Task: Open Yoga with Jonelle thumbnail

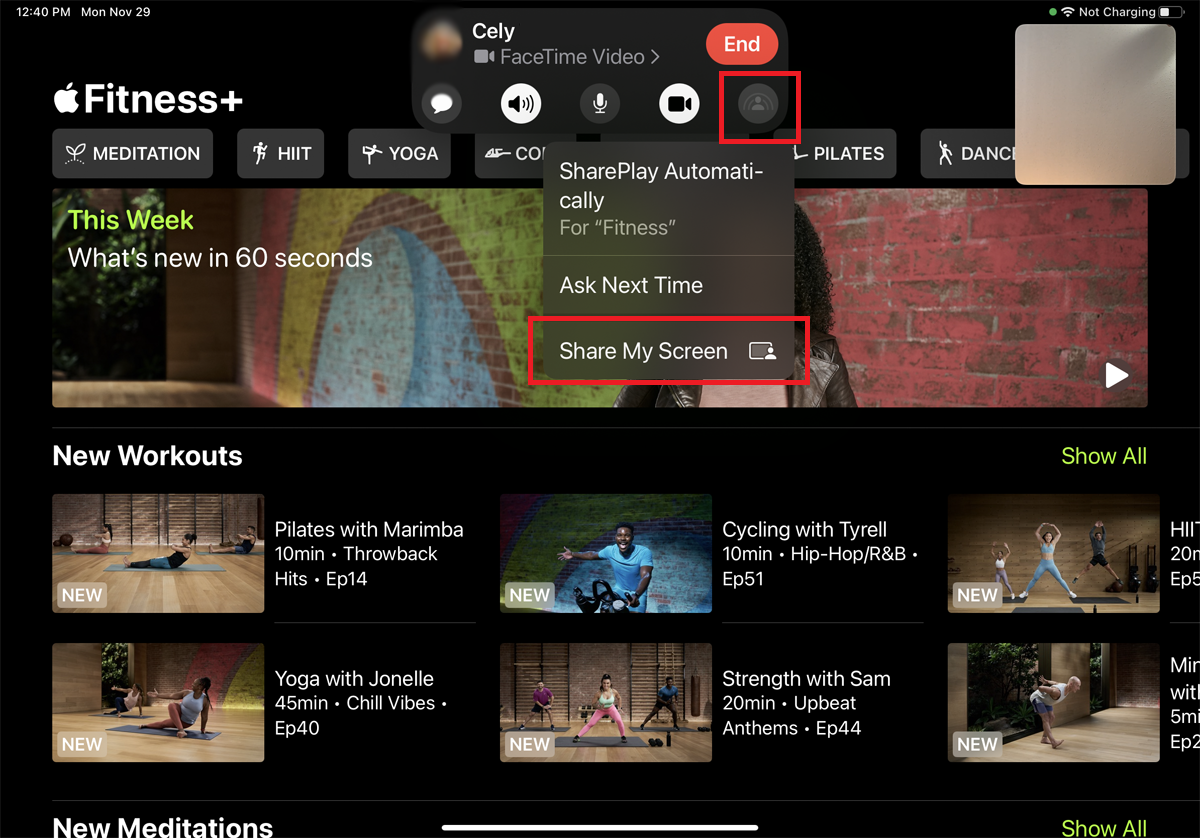Action: [158, 702]
